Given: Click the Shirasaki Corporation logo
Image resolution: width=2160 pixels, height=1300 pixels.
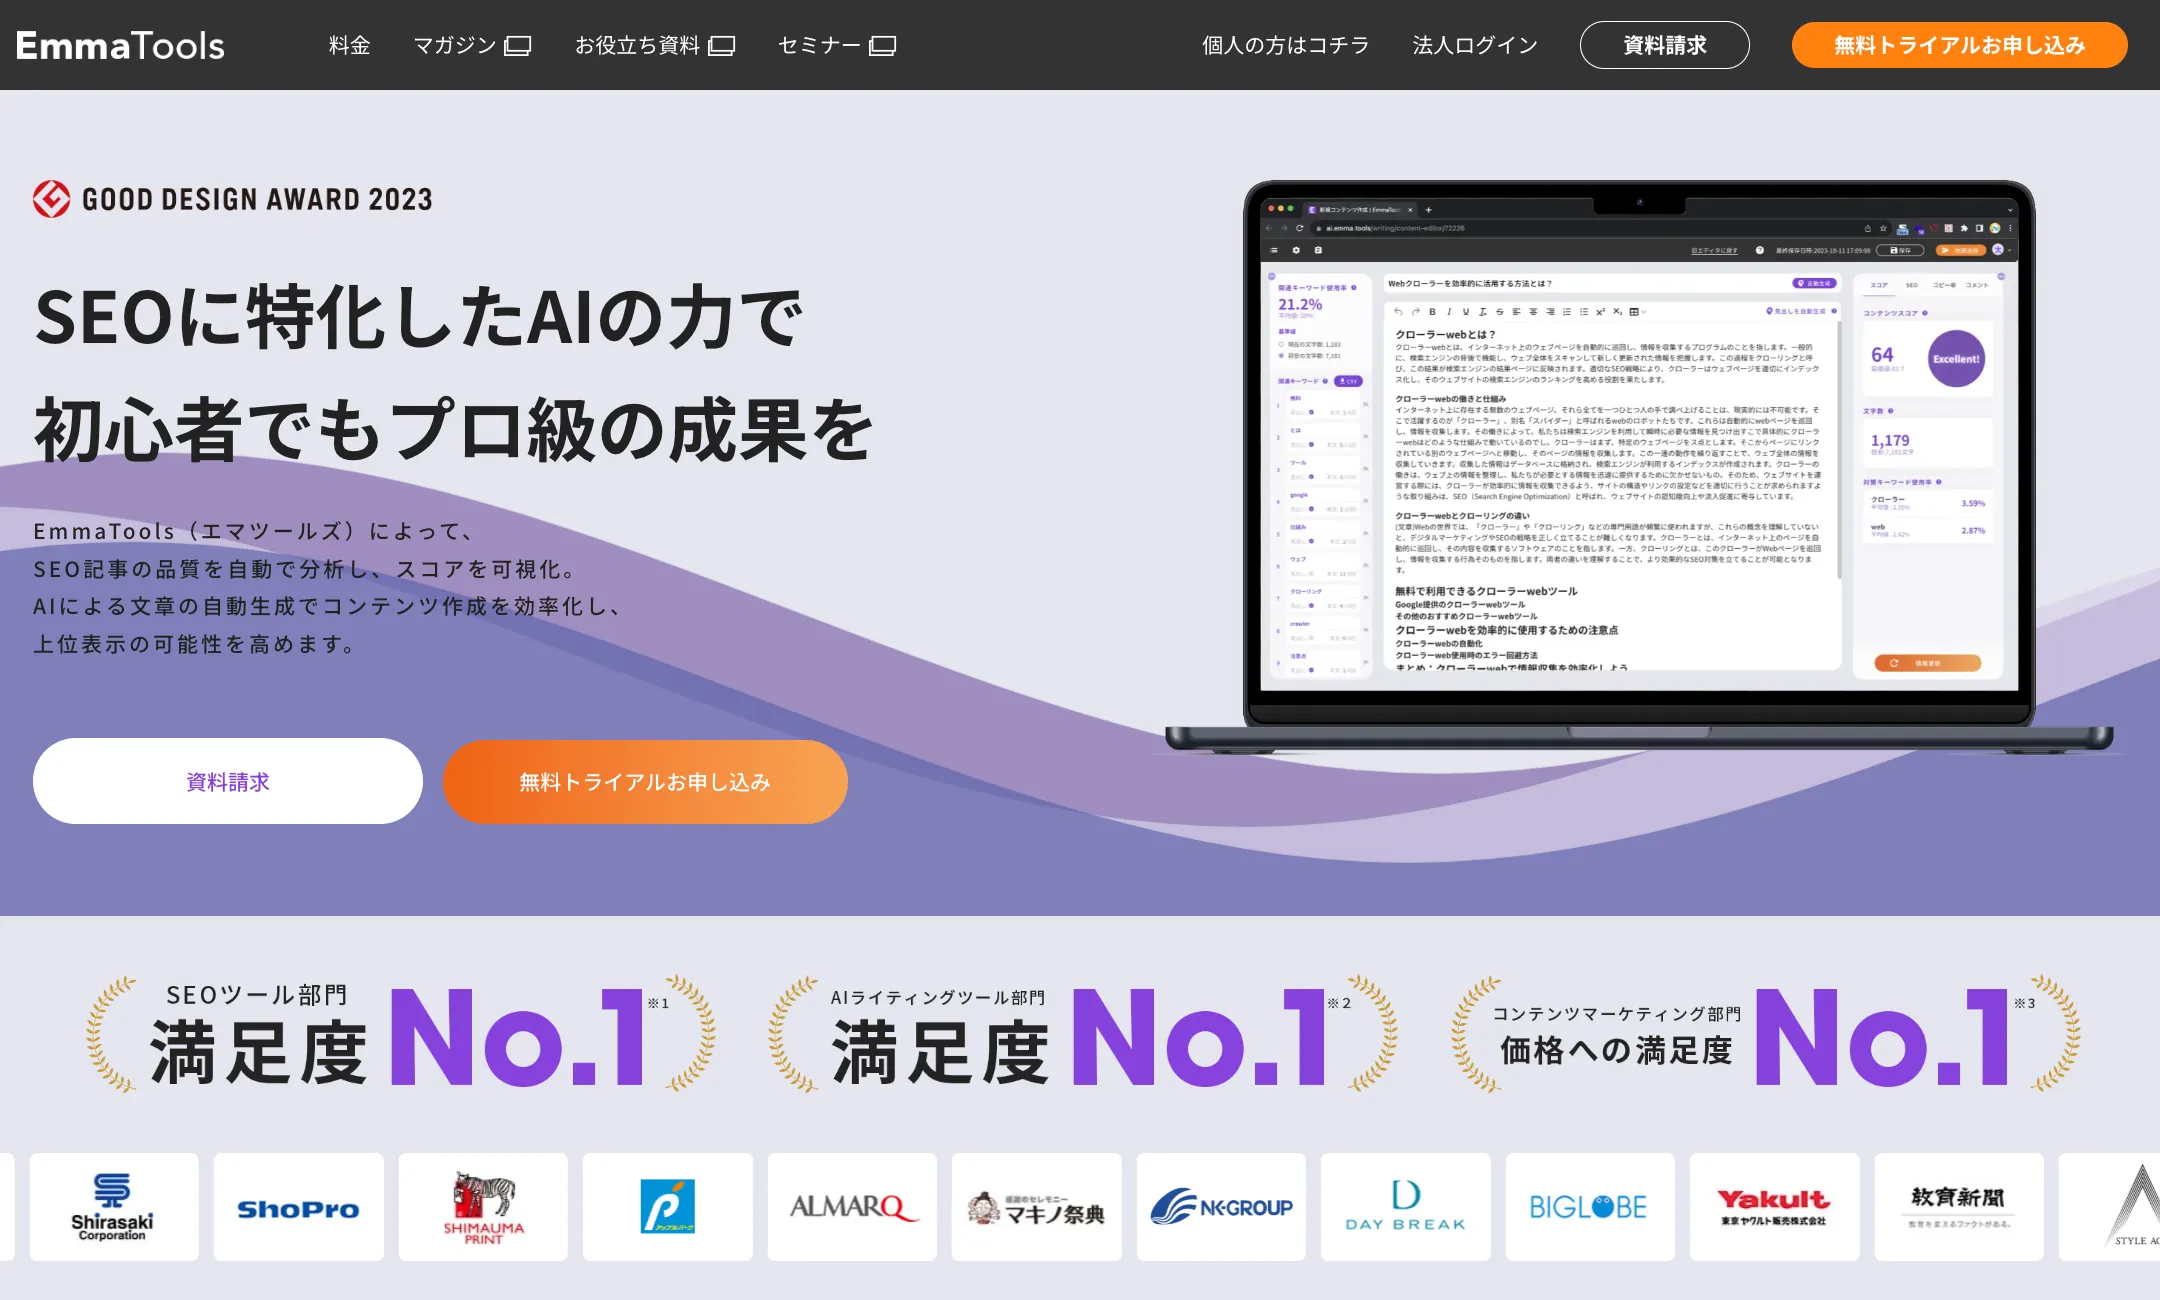Looking at the screenshot, I should 114,1206.
